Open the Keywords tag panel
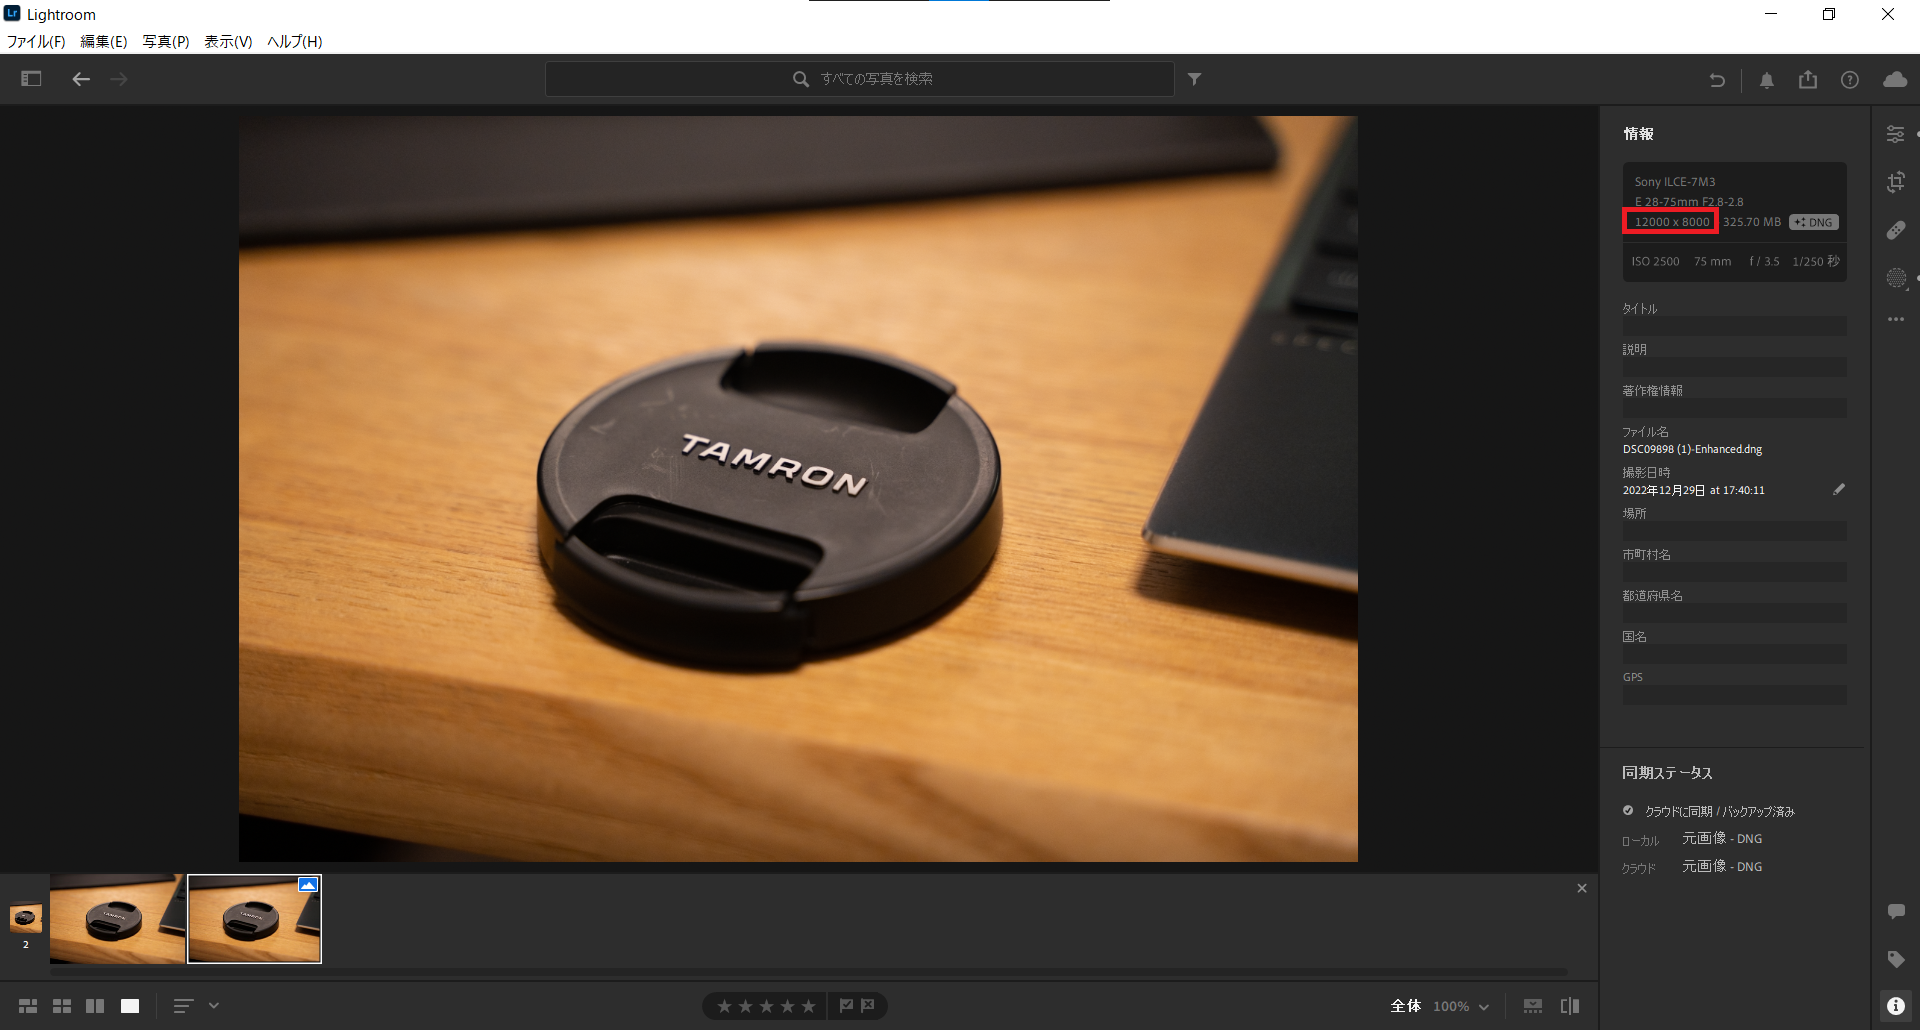 tap(1895, 959)
